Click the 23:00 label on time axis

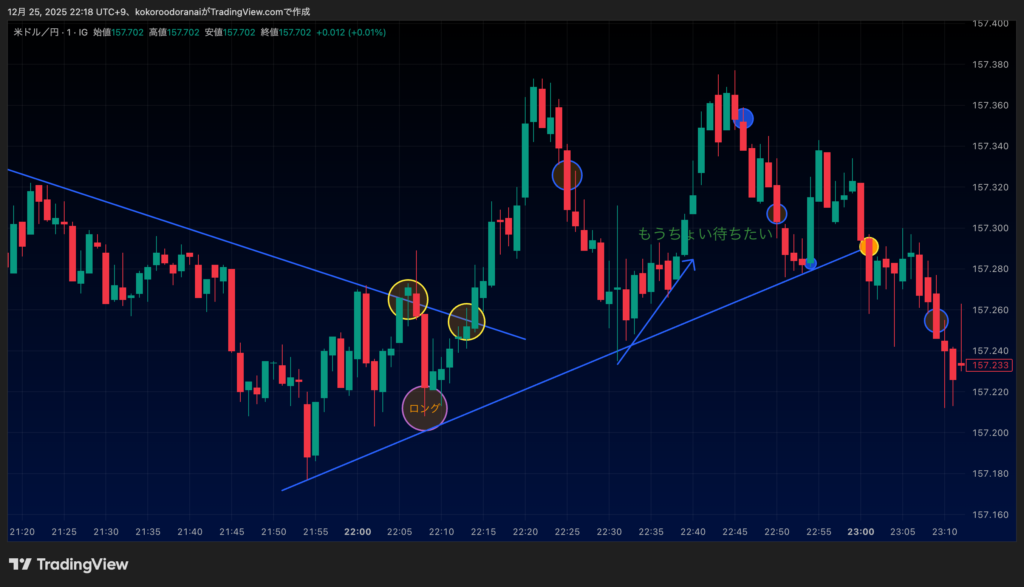click(861, 531)
